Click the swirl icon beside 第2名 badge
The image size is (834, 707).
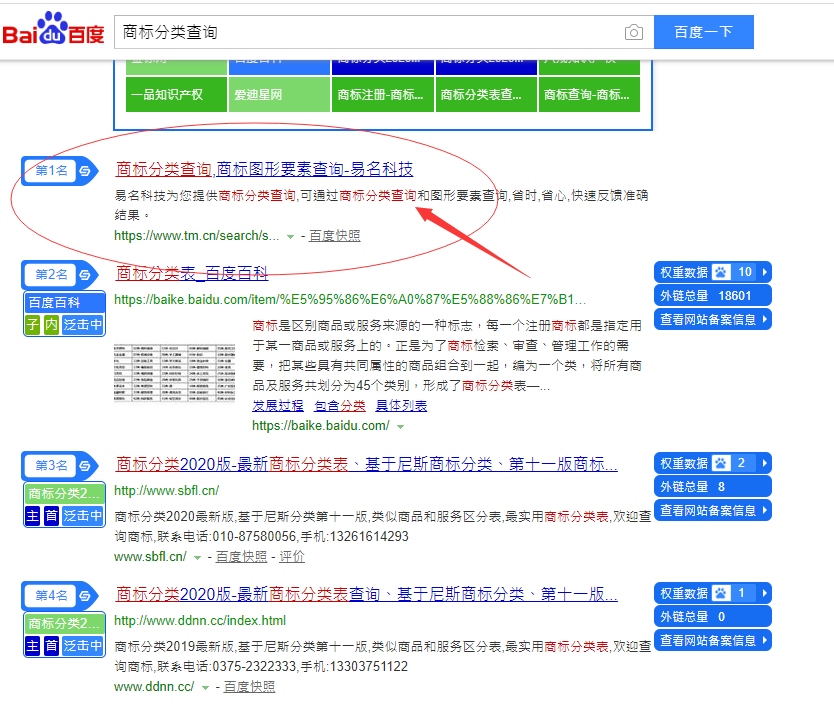[x=85, y=275]
